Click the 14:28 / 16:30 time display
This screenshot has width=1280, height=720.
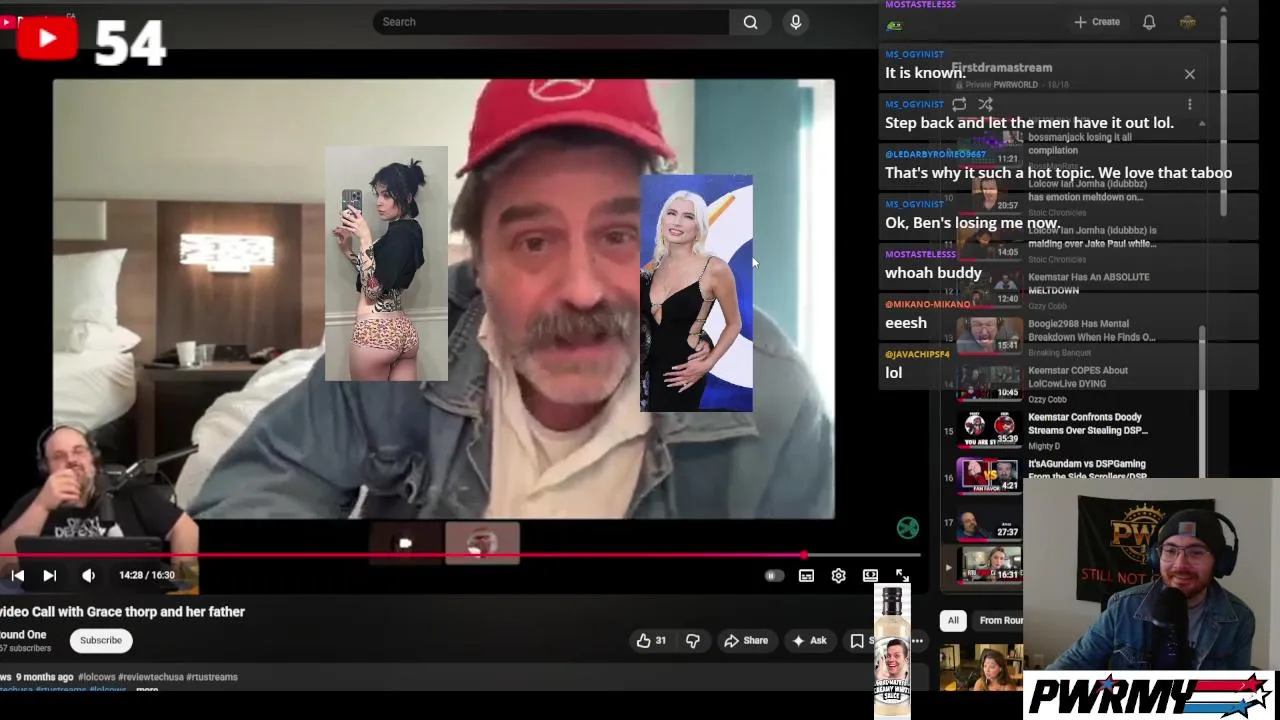click(146, 575)
